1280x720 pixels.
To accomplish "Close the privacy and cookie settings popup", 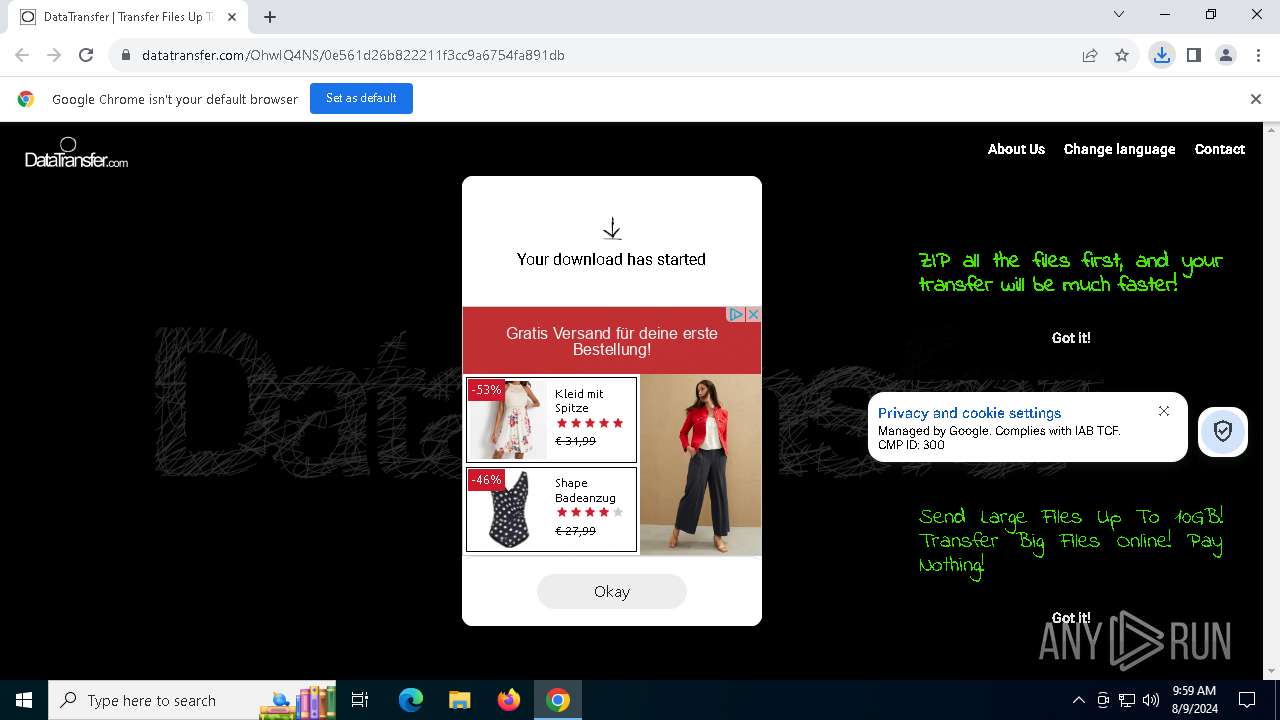I will 1164,411.
